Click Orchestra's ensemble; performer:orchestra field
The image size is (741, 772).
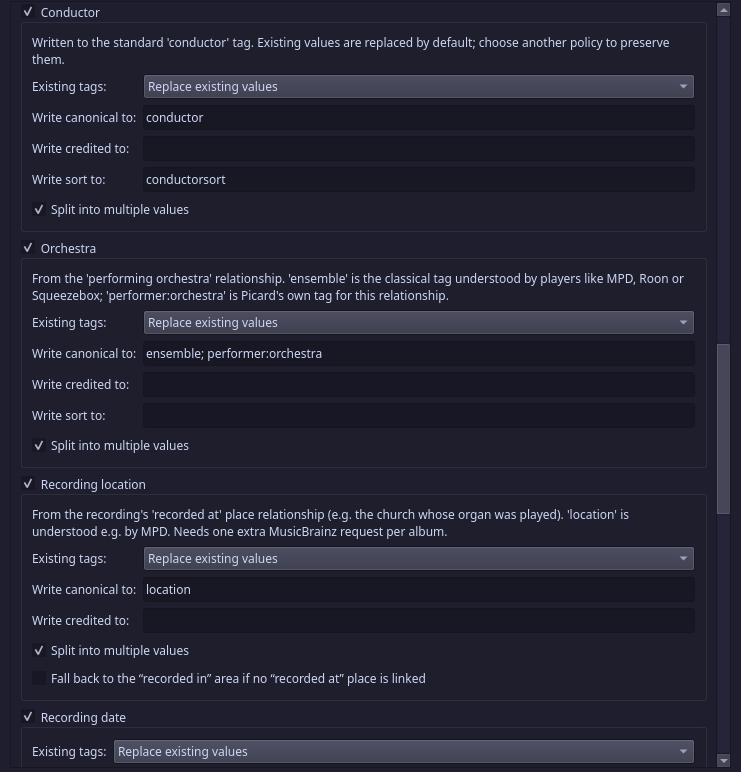419,354
